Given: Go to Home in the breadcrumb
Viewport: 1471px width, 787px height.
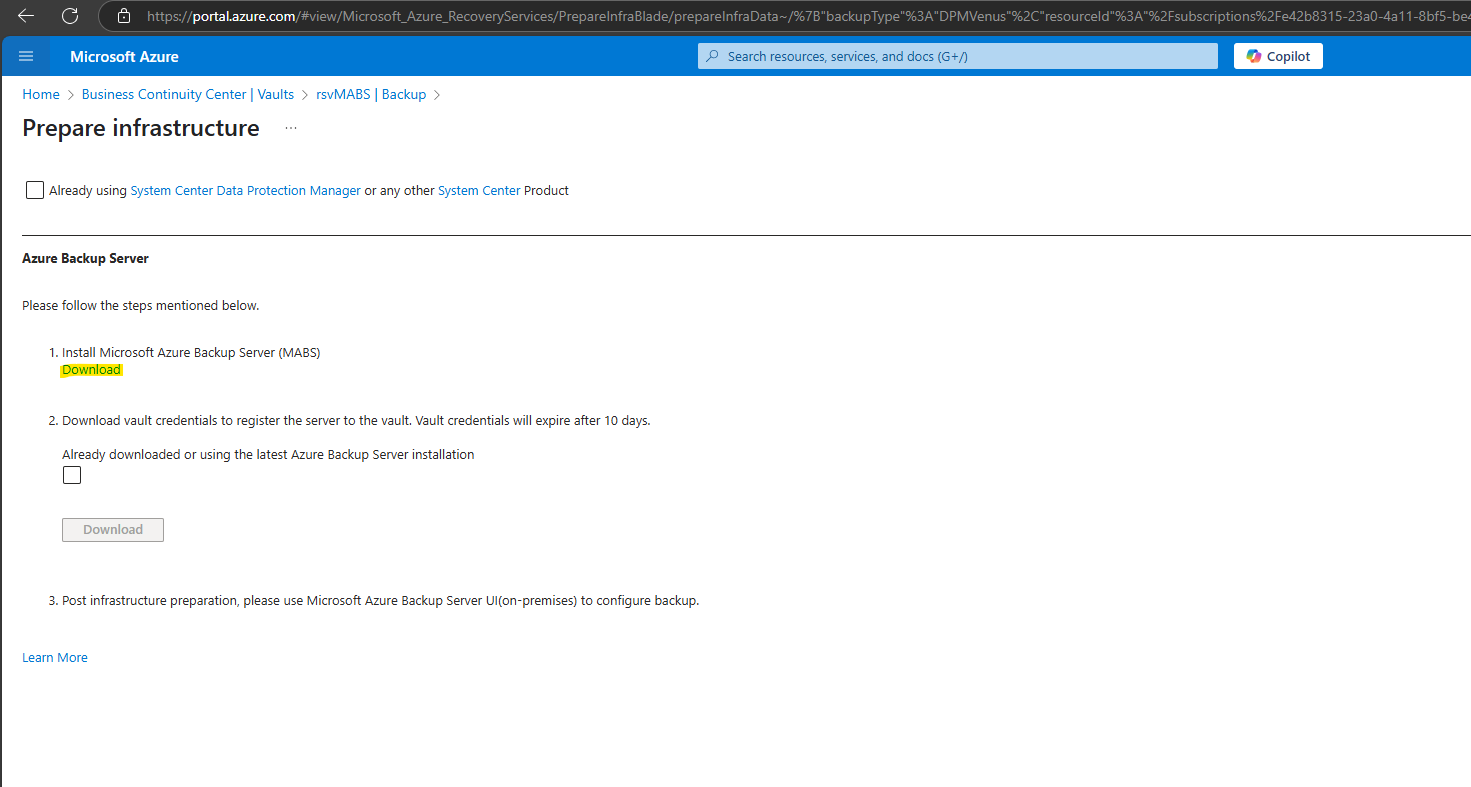Looking at the screenshot, I should (x=41, y=94).
